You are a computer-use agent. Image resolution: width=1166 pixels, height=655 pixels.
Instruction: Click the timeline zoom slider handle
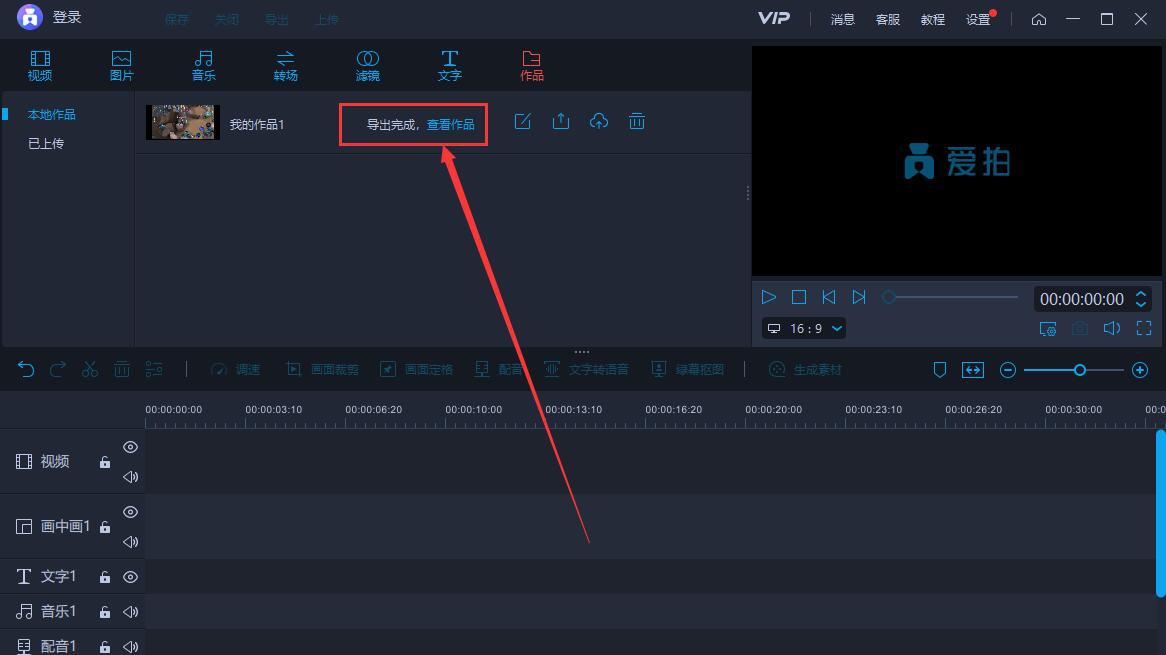click(1080, 370)
